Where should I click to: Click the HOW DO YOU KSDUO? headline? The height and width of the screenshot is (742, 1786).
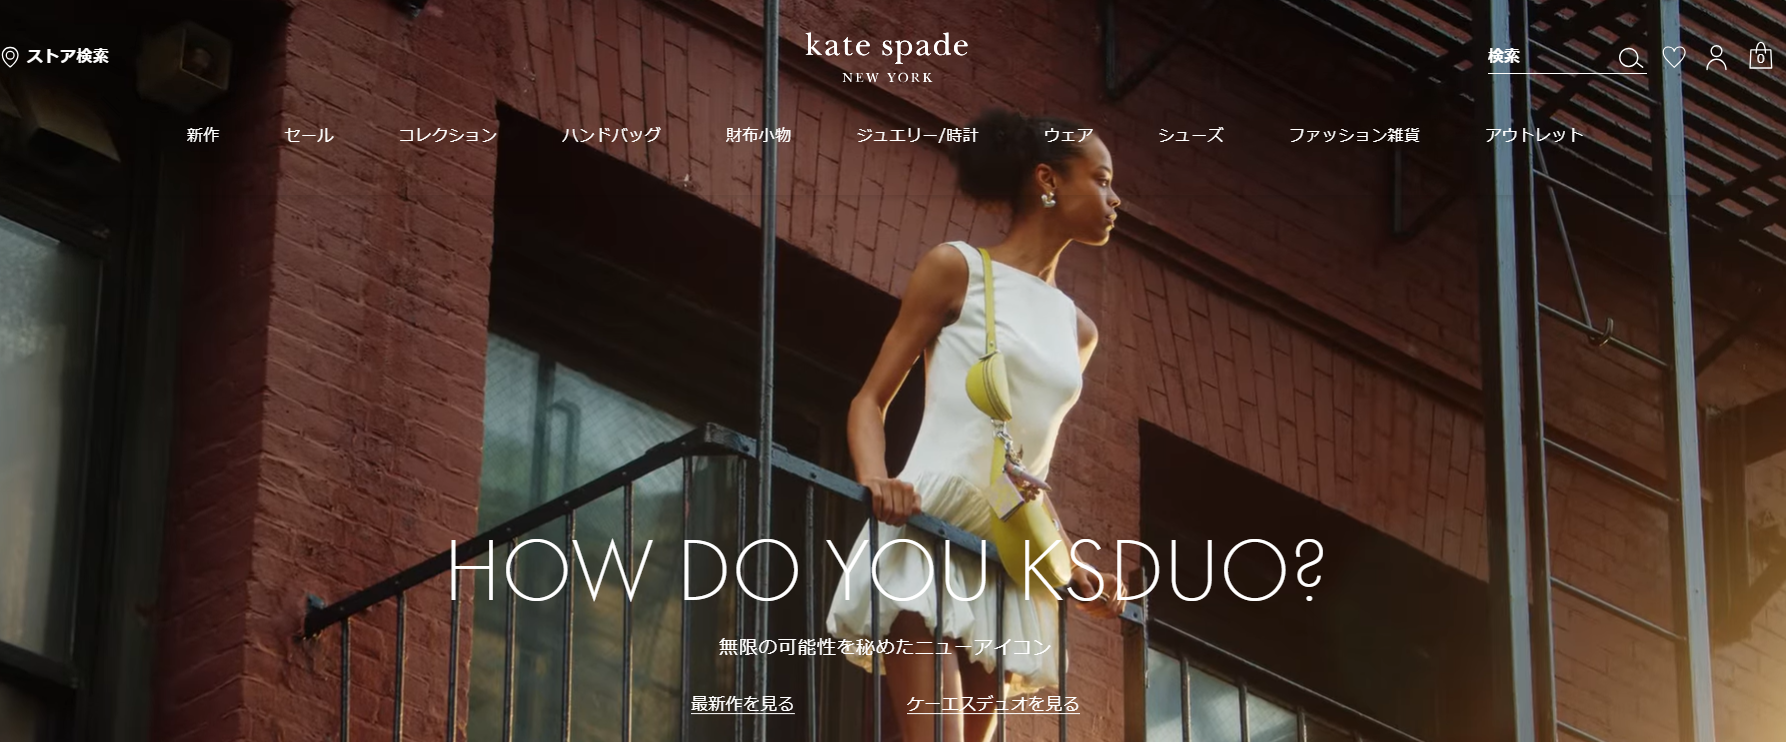886,570
